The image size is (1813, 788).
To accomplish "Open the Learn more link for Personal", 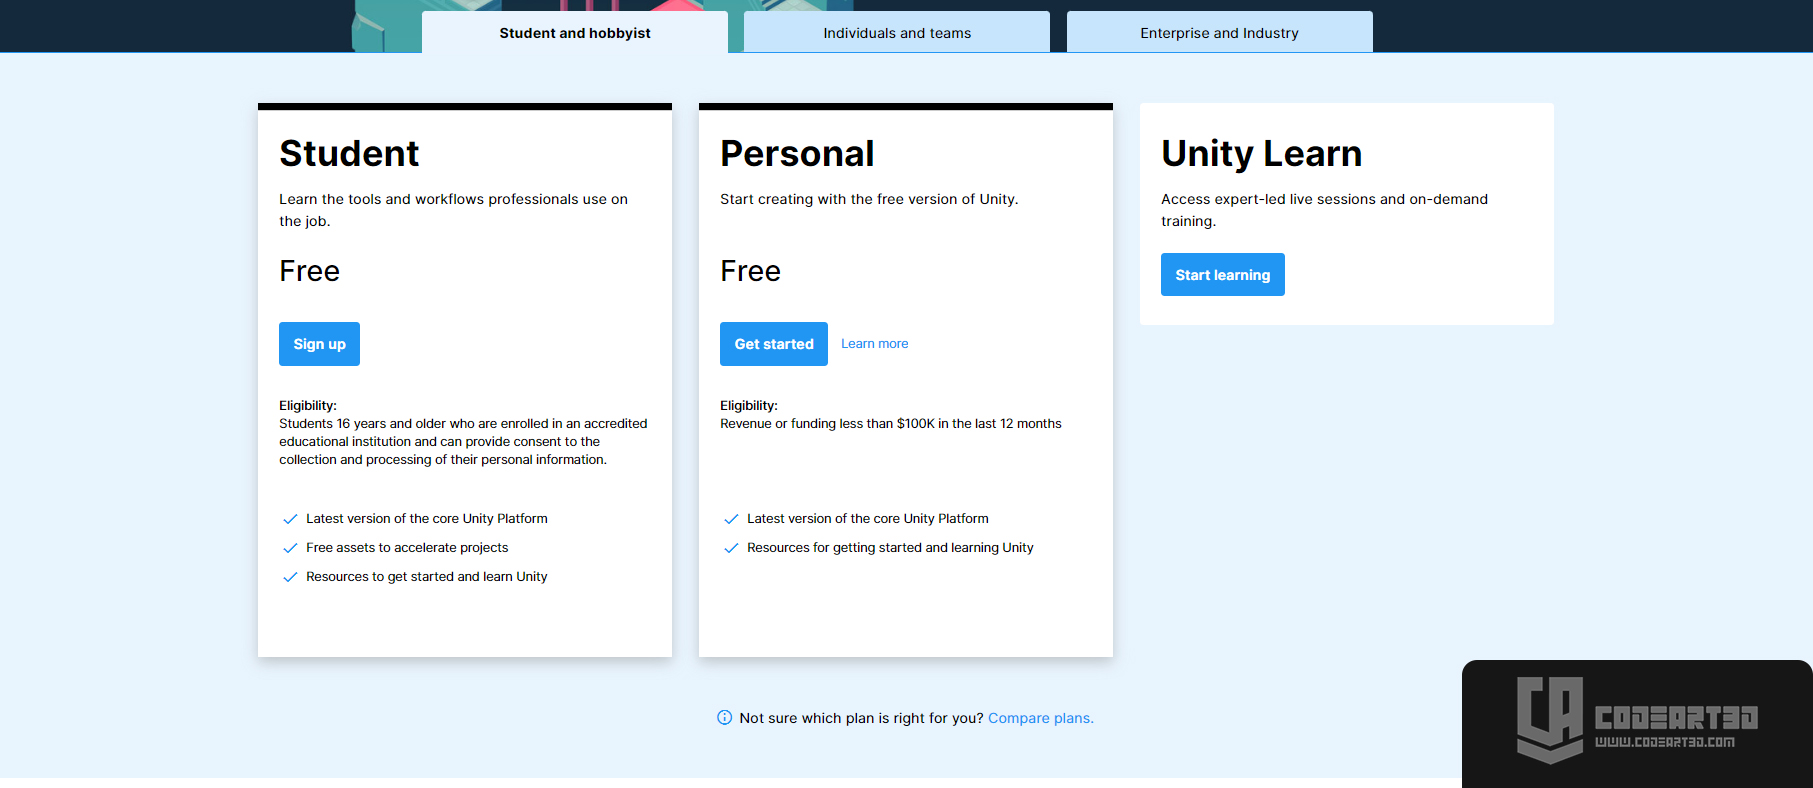I will (x=875, y=344).
